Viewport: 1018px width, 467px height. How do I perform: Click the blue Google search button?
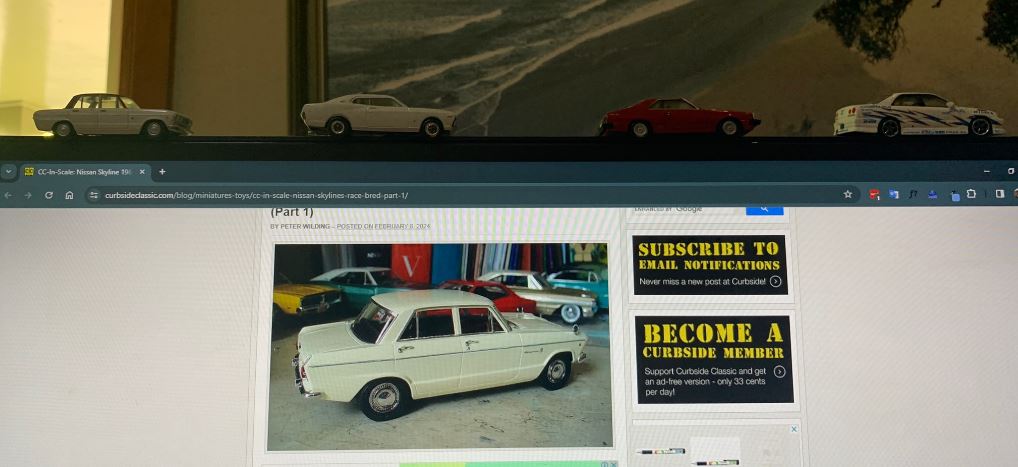[765, 210]
